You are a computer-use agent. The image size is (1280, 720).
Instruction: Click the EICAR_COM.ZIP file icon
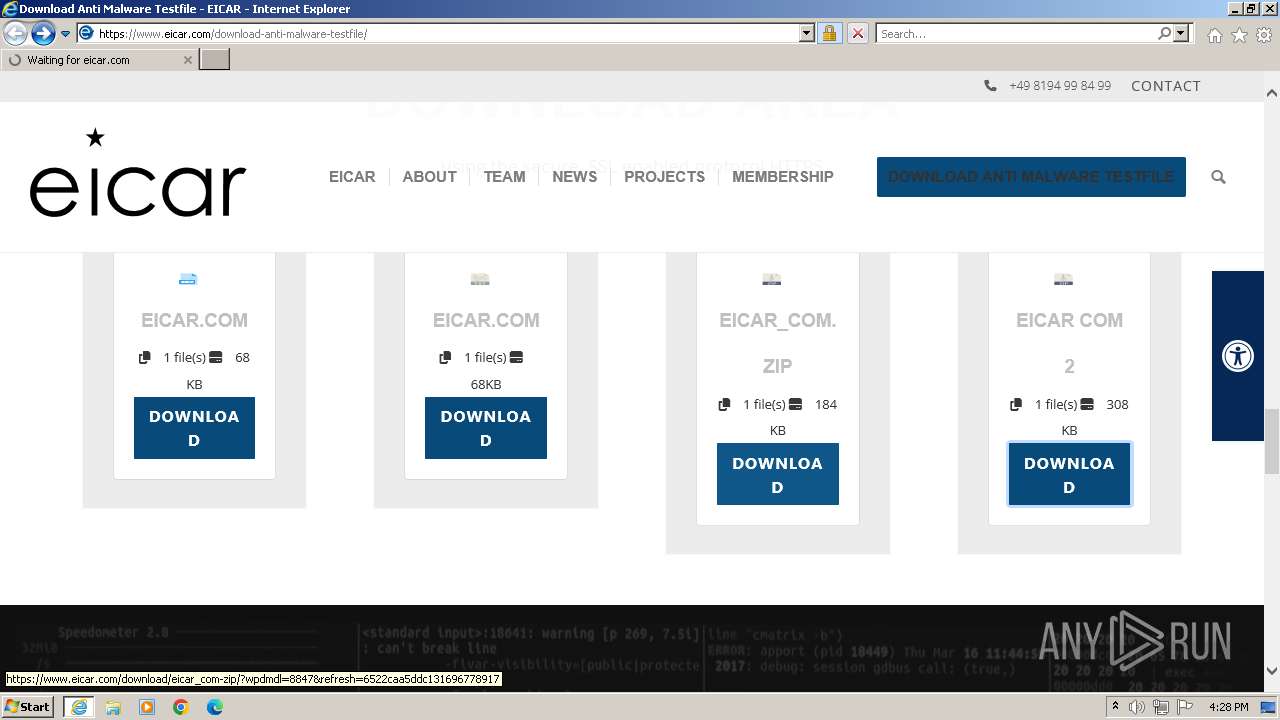[x=771, y=279]
